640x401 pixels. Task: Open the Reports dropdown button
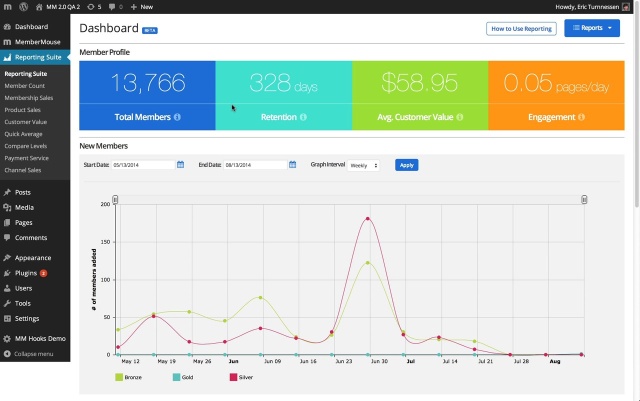pos(591,28)
